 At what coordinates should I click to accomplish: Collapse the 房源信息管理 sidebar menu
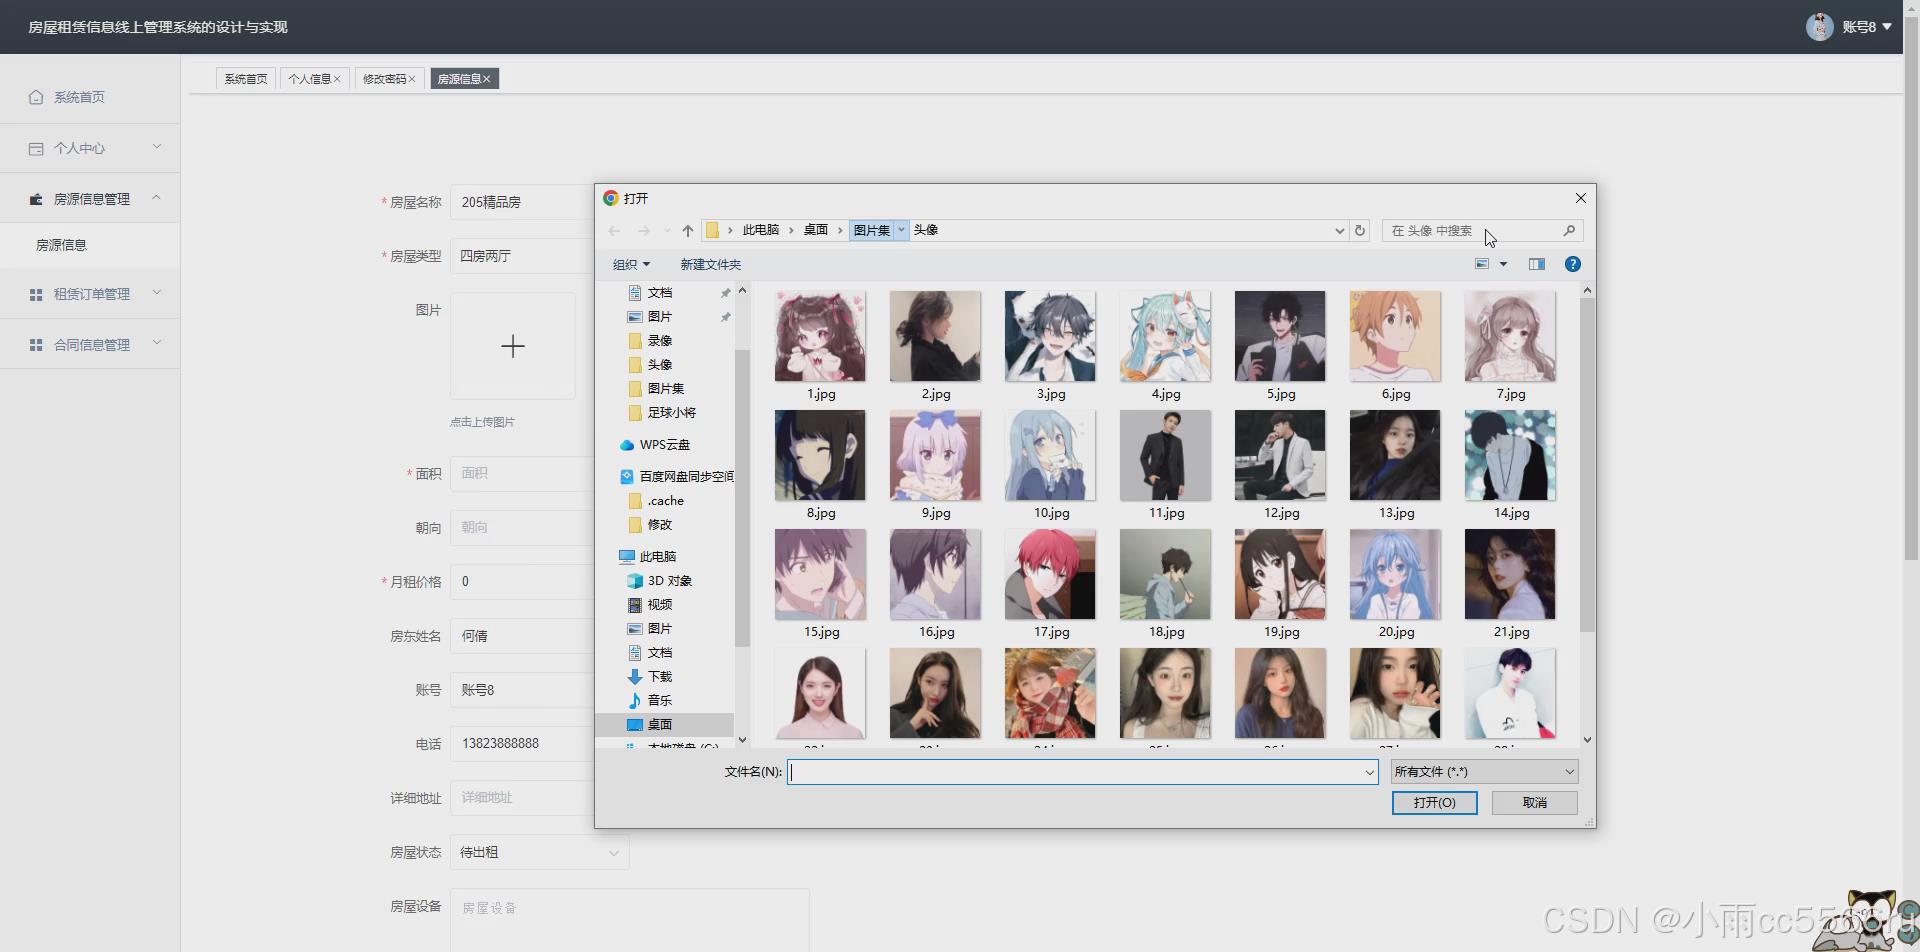tap(90, 199)
